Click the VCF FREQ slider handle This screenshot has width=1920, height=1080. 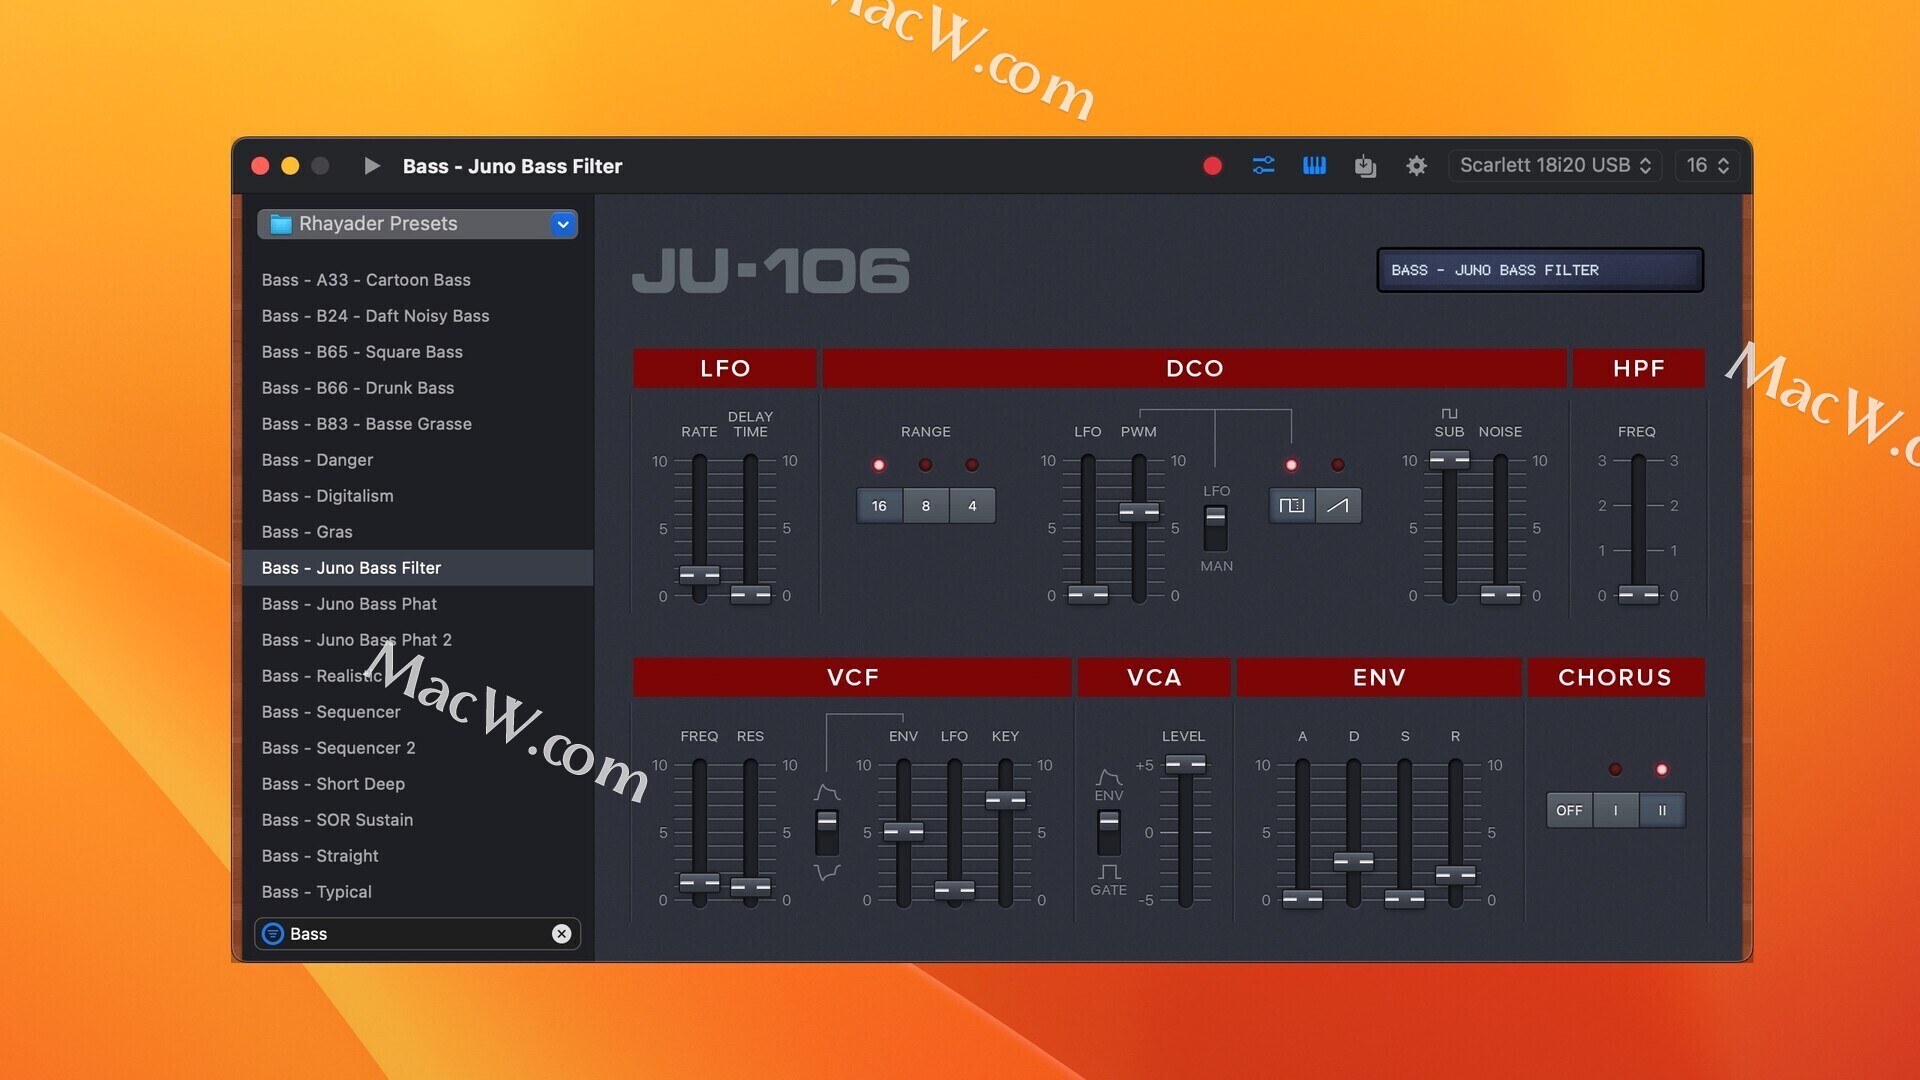[x=699, y=882]
